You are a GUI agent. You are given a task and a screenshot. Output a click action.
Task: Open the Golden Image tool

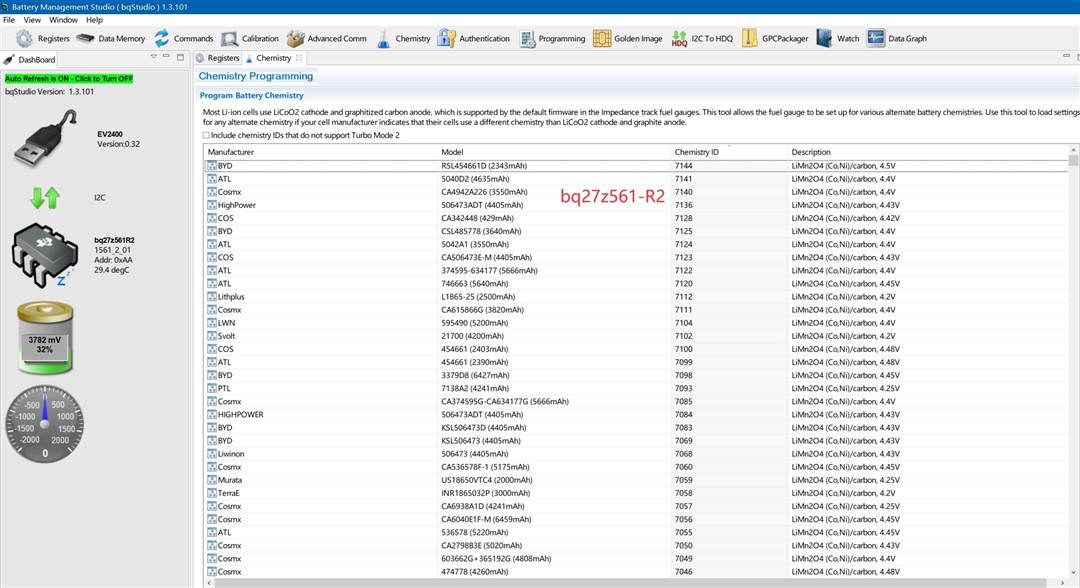tap(627, 39)
